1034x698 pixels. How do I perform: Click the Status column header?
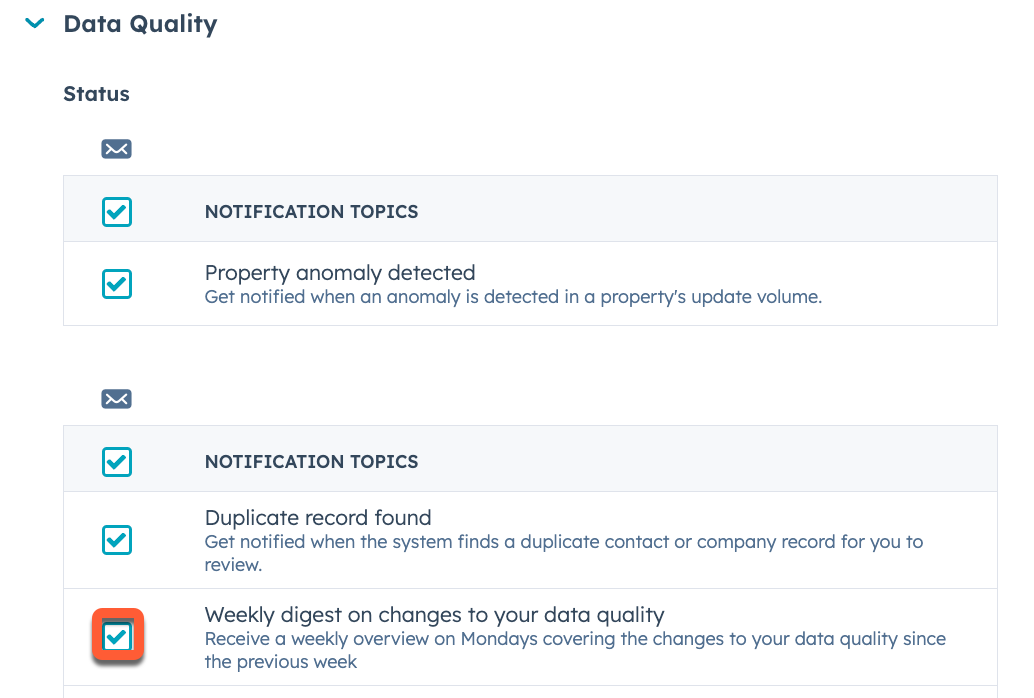[x=96, y=93]
